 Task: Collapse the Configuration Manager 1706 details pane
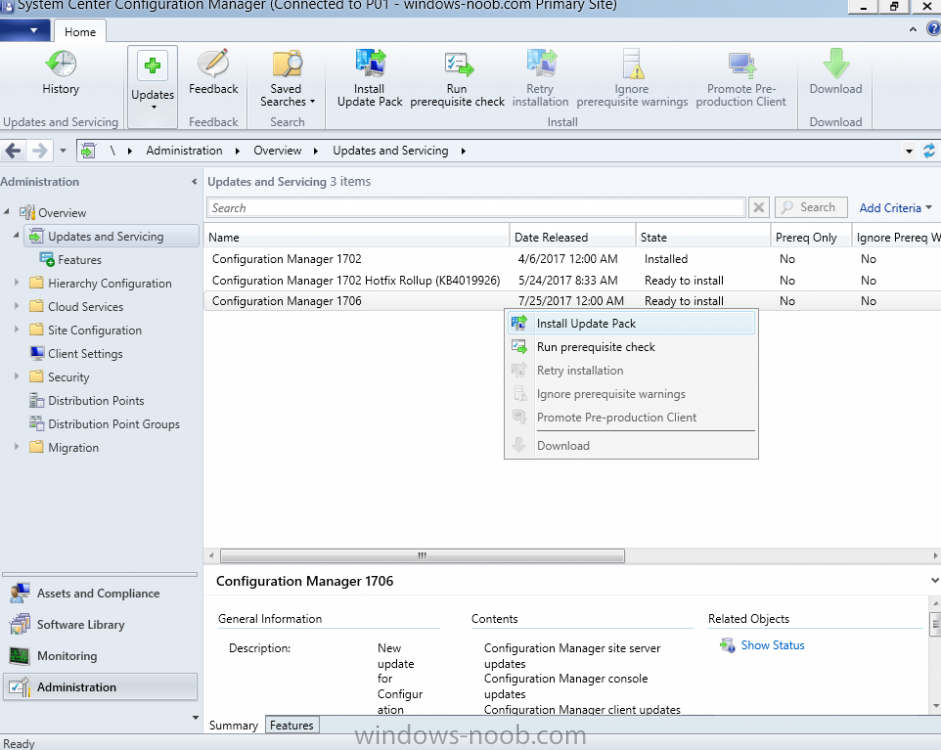(x=934, y=580)
